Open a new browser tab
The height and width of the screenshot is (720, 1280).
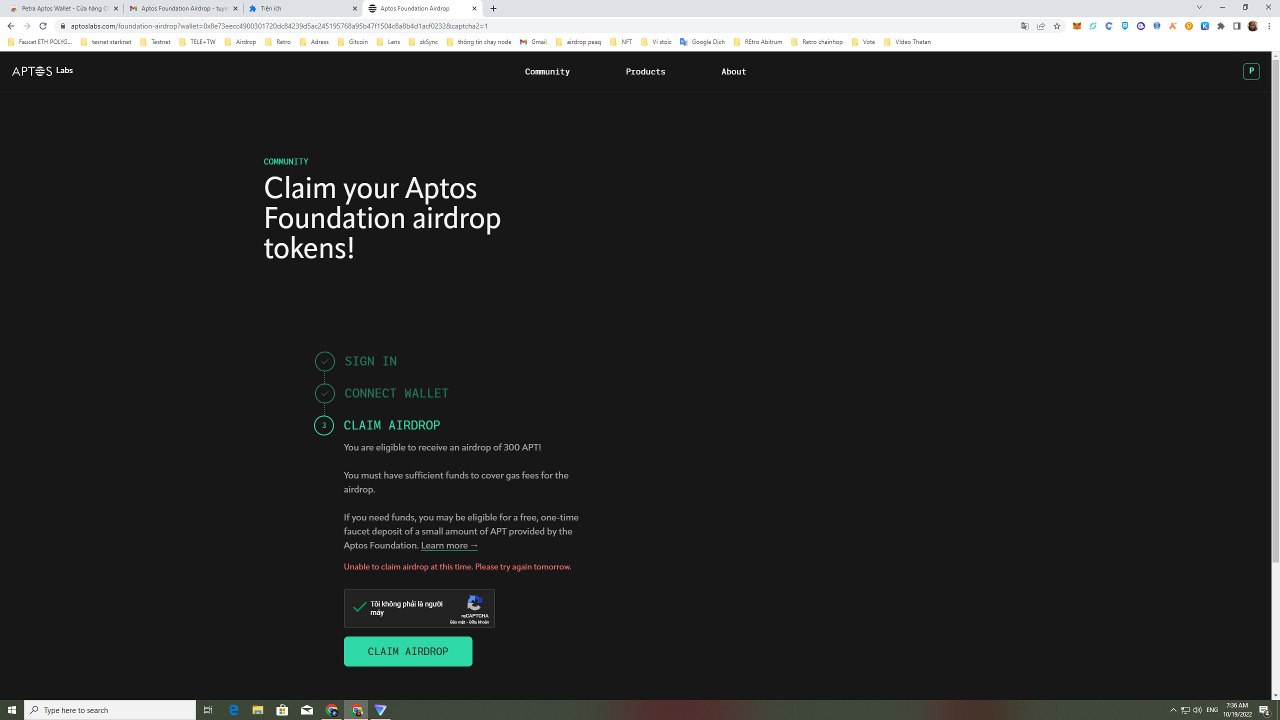[x=493, y=8]
